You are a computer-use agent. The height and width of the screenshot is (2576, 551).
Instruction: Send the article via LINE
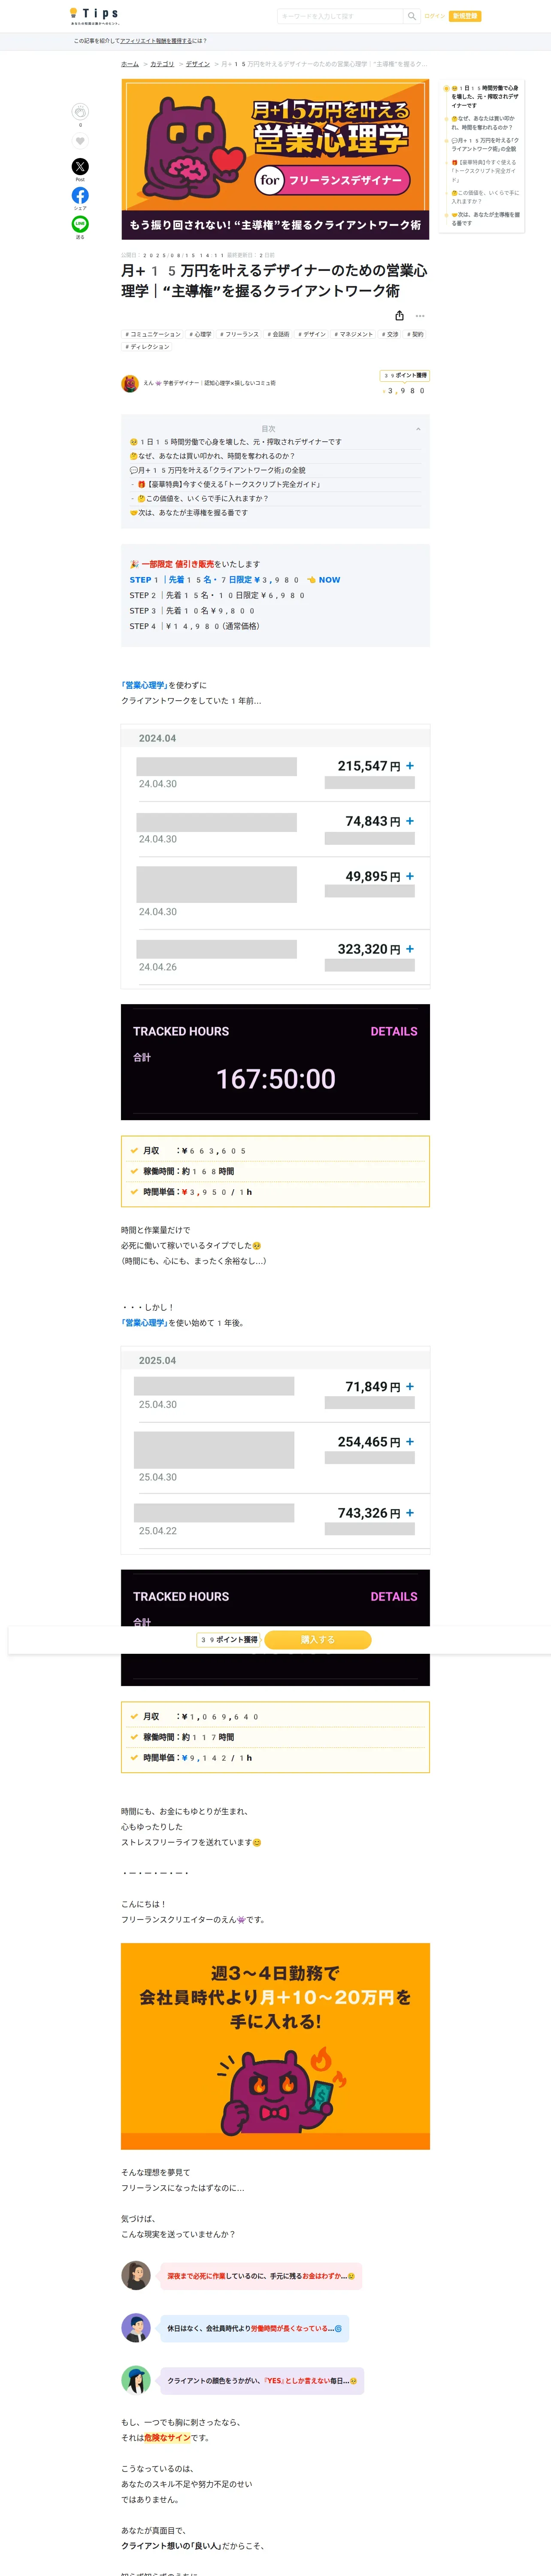(80, 224)
